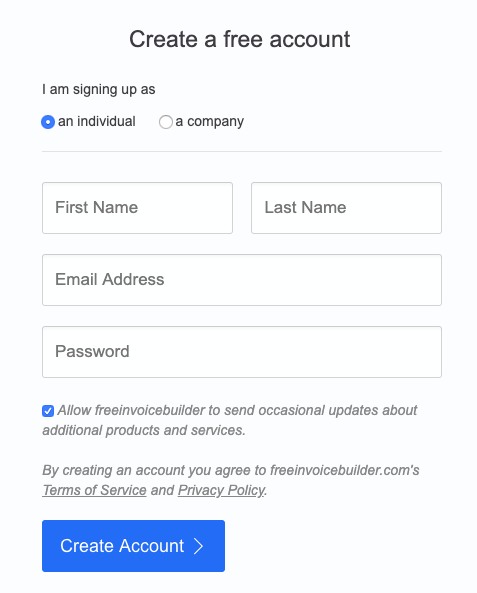Click the divider line below the radio options

coord(242,152)
